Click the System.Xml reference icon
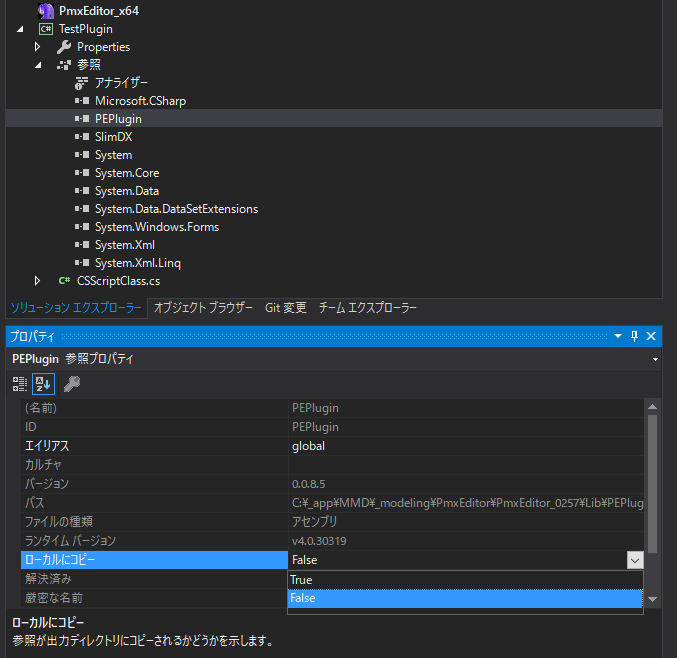Screen dimensions: 677x658 tap(82, 245)
